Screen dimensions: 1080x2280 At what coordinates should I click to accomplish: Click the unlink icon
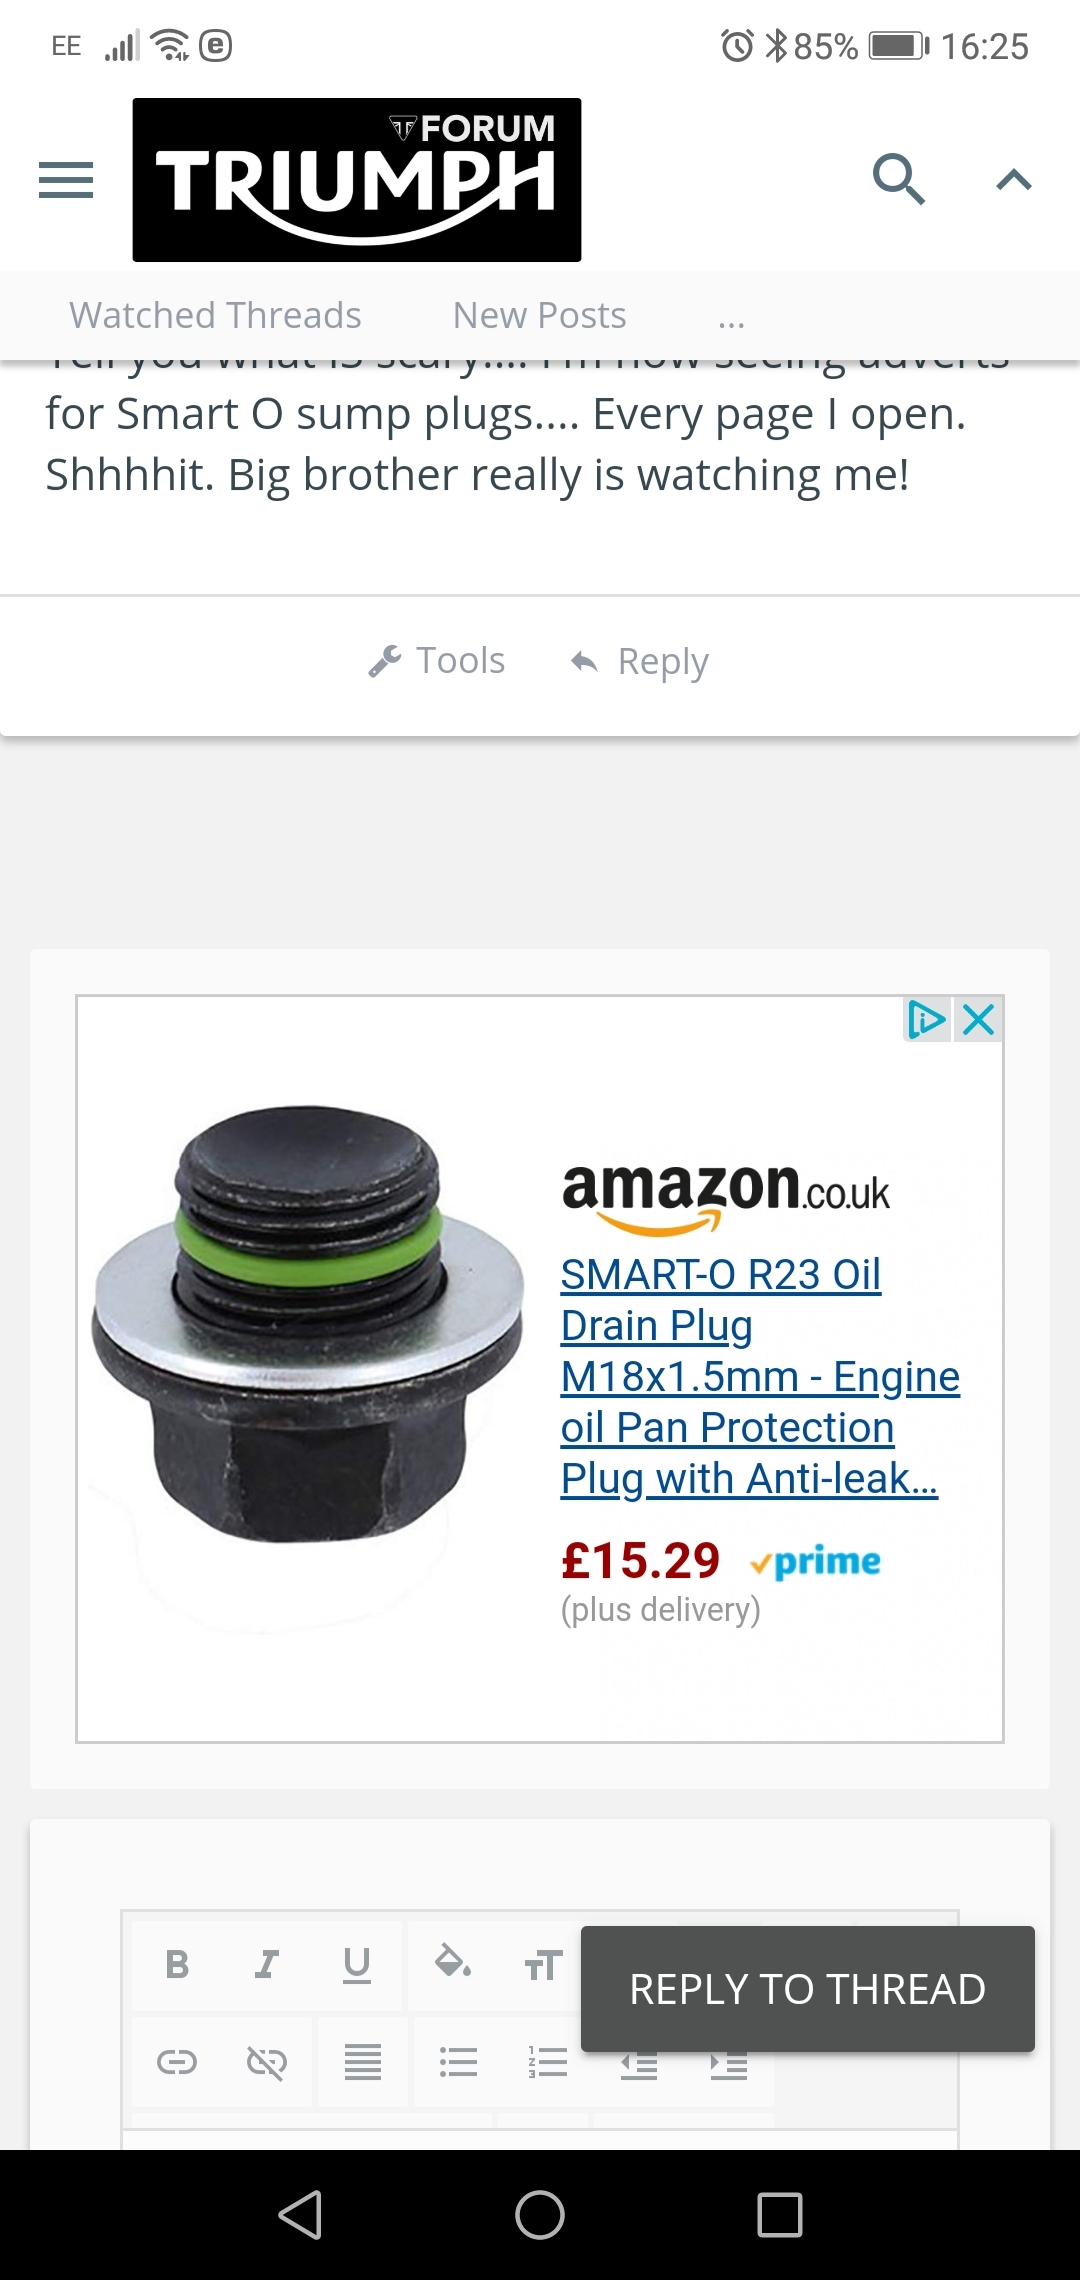(266, 2062)
